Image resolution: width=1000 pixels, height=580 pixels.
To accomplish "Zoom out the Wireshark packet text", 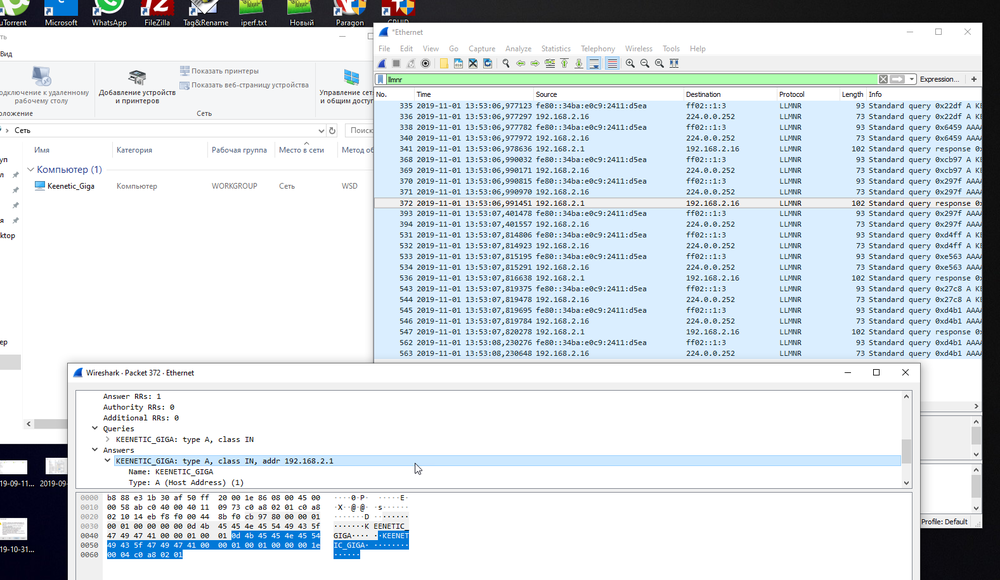I will [645, 63].
